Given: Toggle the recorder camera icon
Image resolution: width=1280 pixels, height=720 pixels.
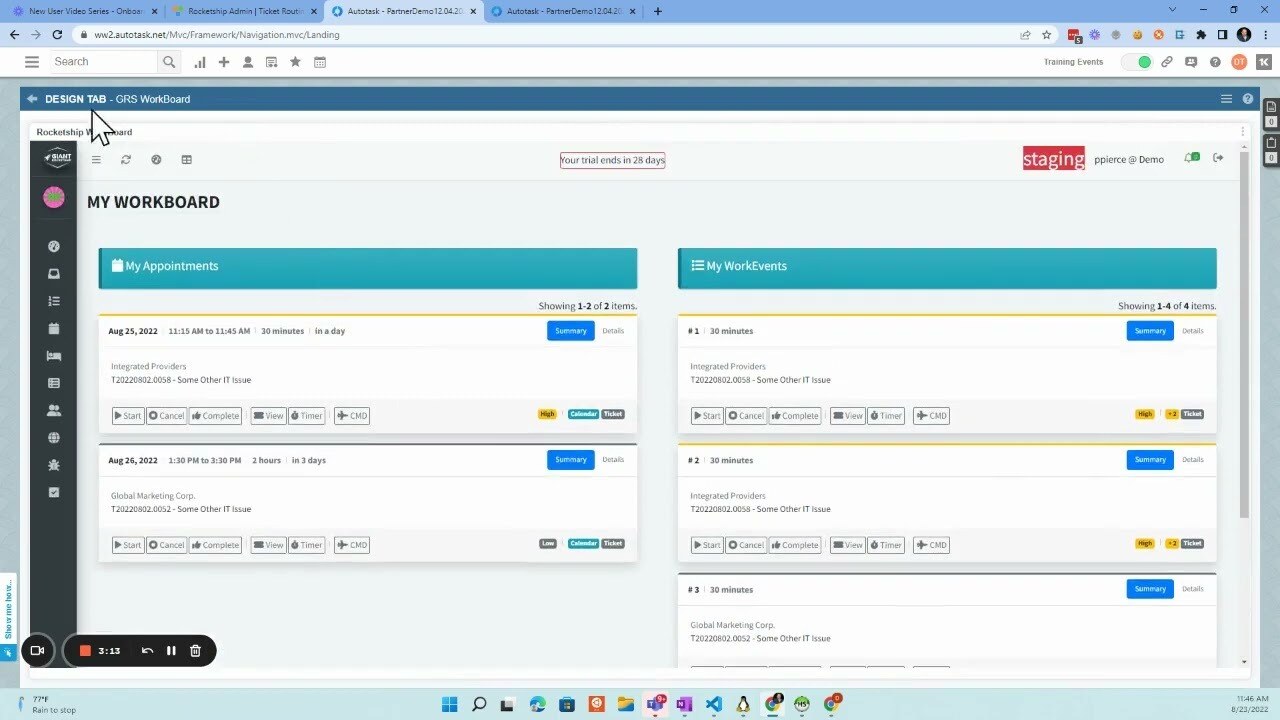Looking at the screenshot, I should coord(37,651).
